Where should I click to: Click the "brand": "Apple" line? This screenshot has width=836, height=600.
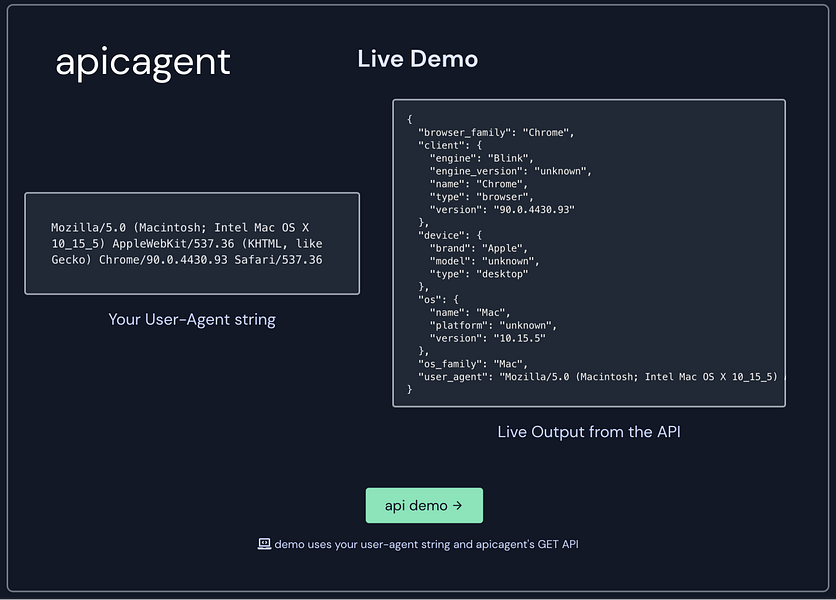tap(479, 248)
